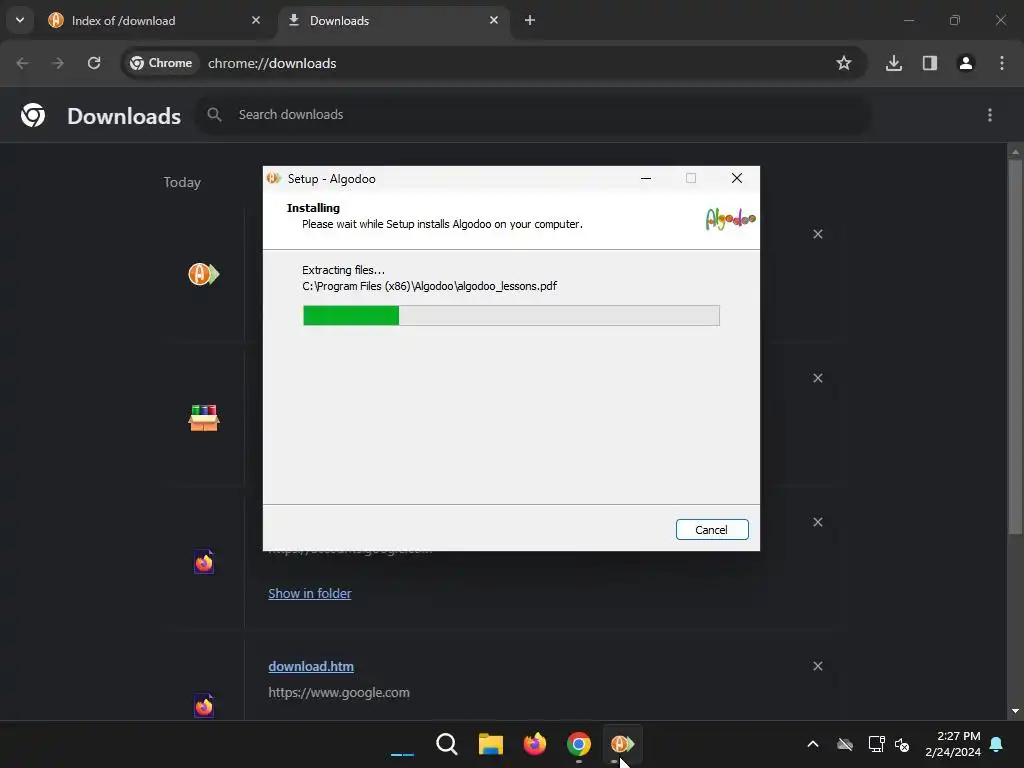
Task: Click the Algodoo installer file icon in downloads
Action: point(204,274)
